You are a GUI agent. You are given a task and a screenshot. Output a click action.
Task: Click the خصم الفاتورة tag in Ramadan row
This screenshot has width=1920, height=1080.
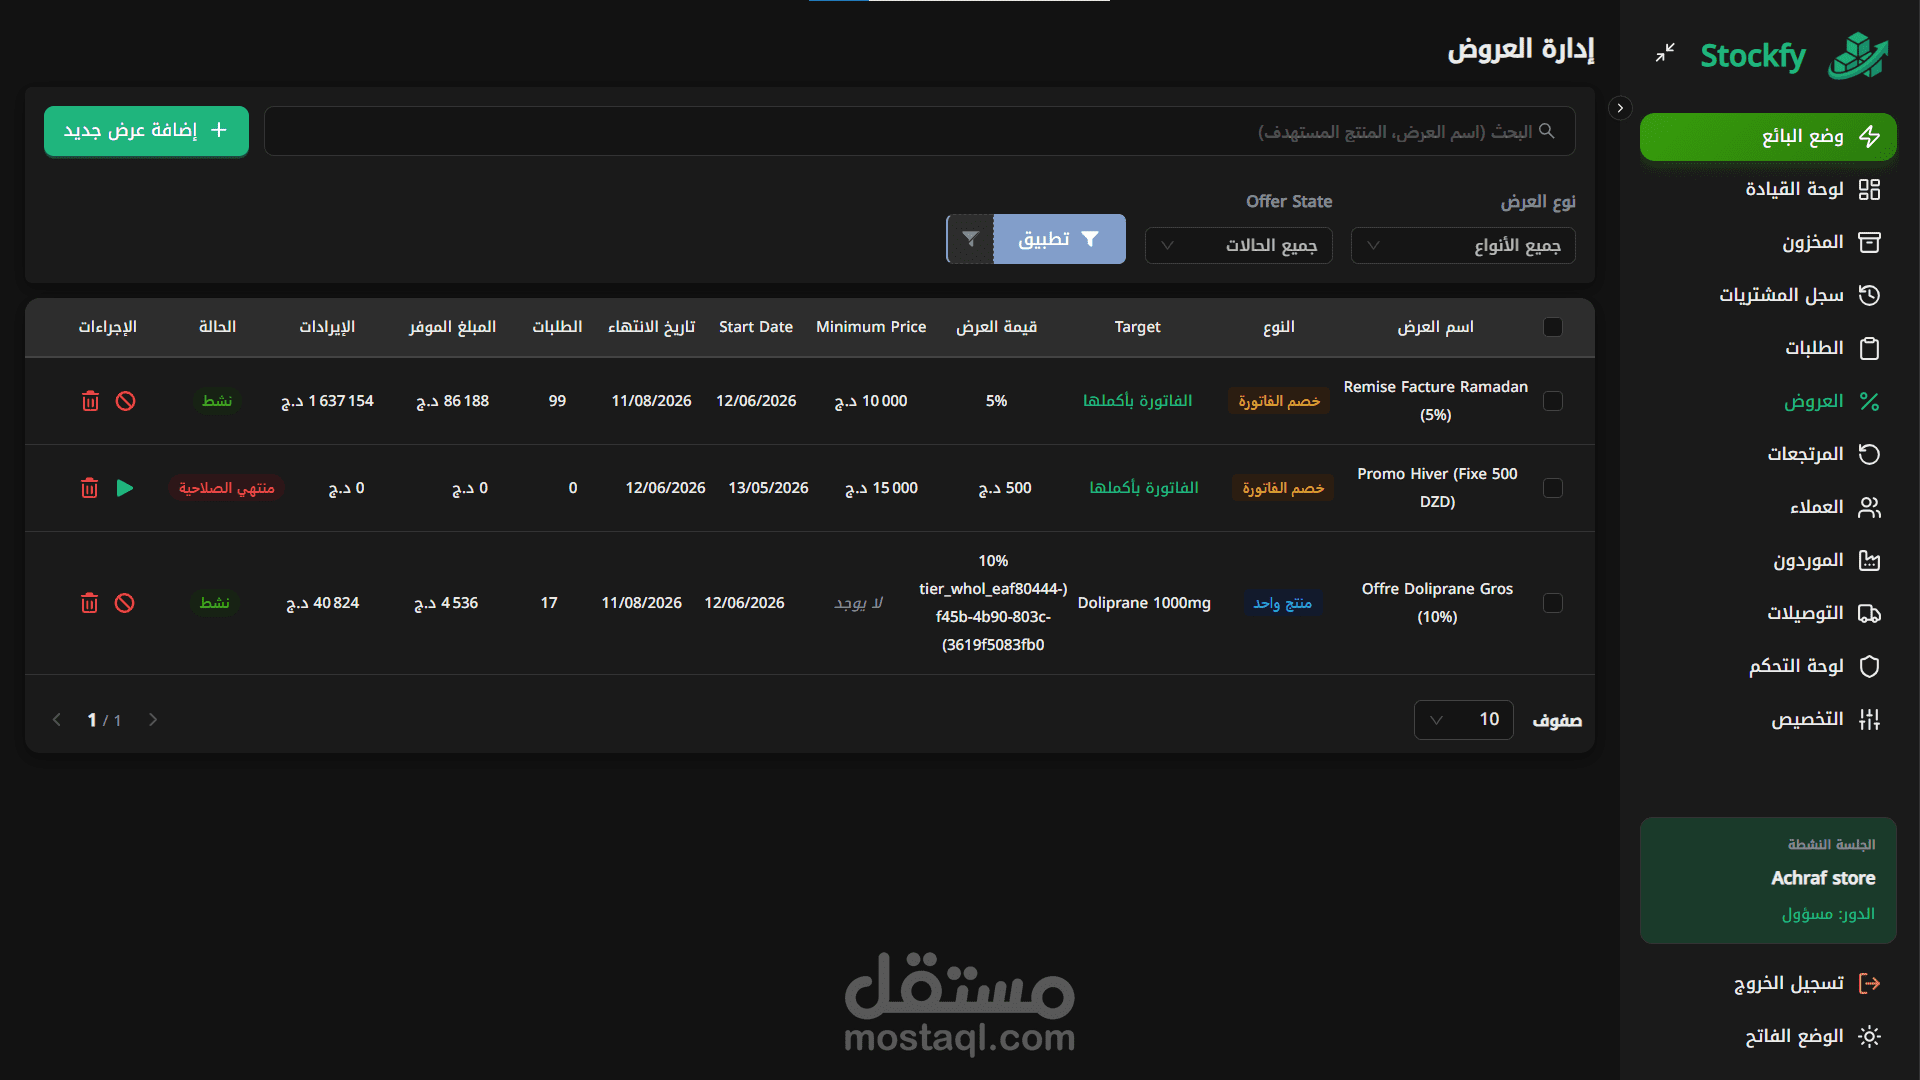pos(1279,401)
